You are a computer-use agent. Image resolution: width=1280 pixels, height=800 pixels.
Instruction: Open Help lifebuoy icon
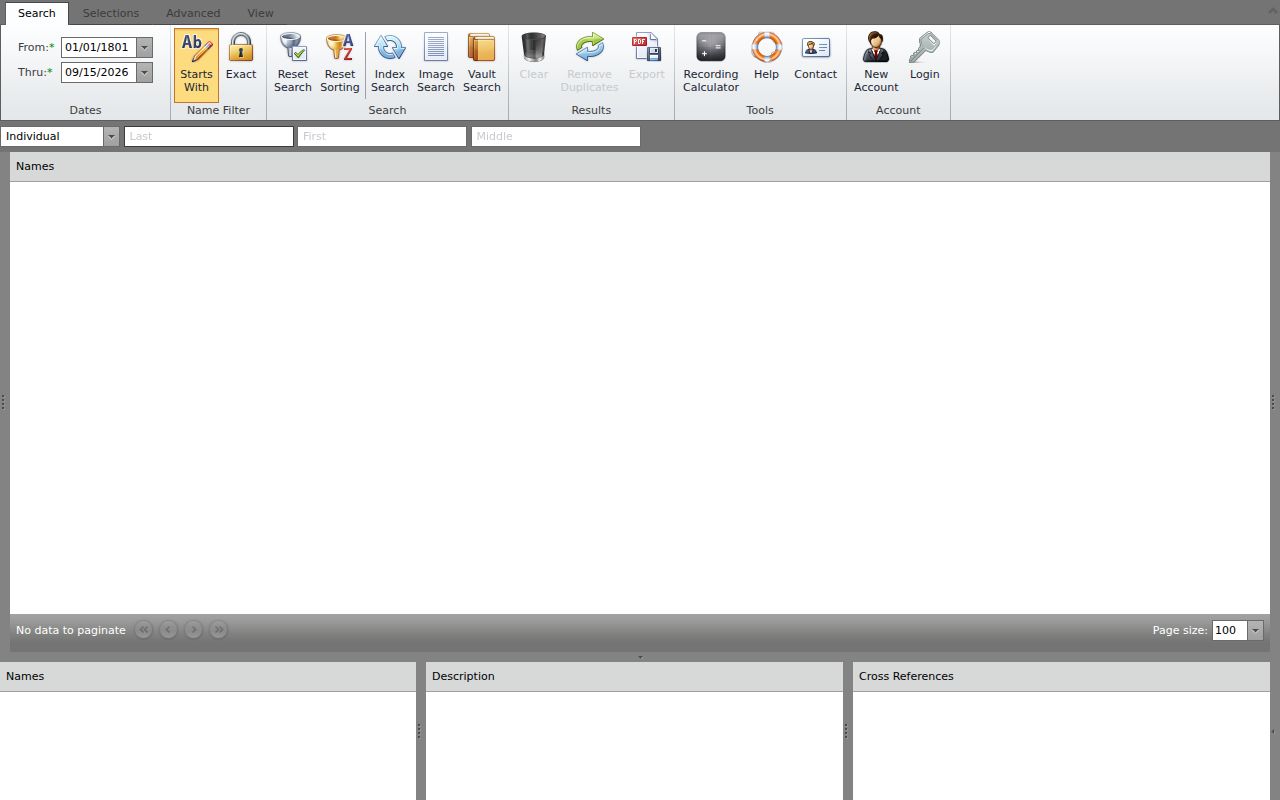(x=766, y=47)
